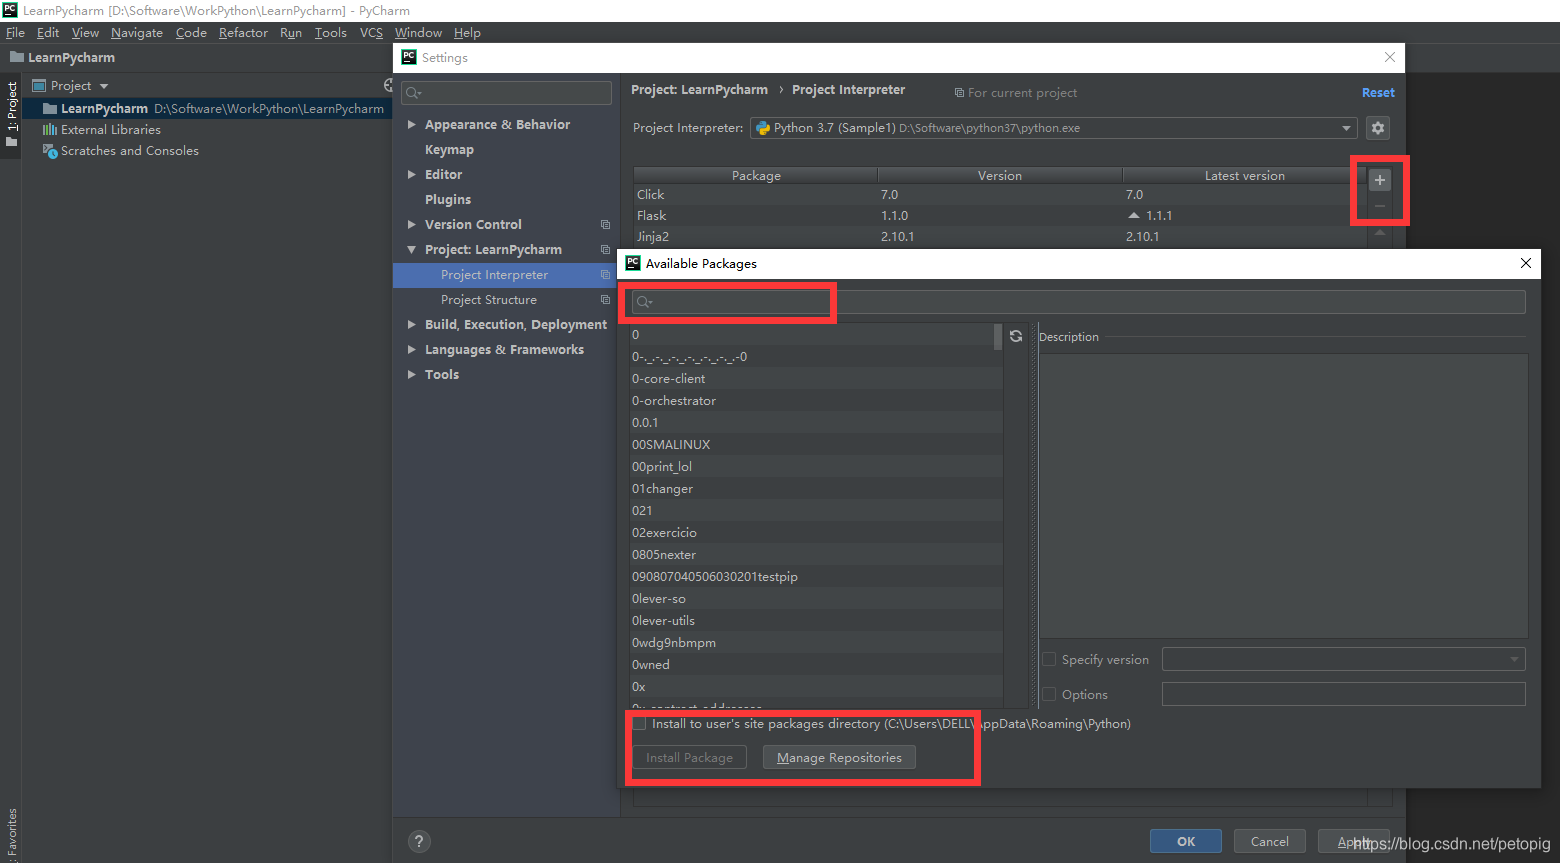The image size is (1560, 863).
Task: Enable the Specify version checkbox
Action: pos(1049,660)
